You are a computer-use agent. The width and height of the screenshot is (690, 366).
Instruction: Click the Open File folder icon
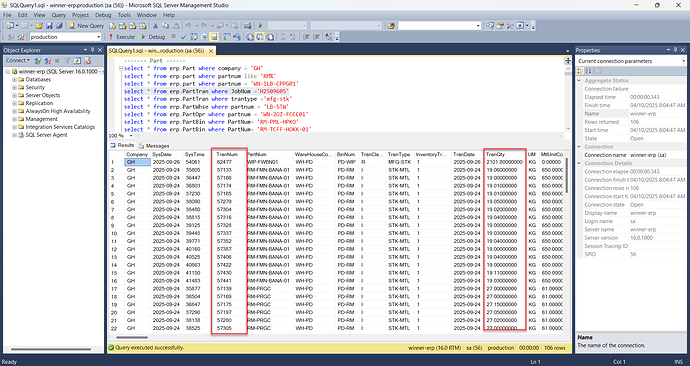pos(39,26)
